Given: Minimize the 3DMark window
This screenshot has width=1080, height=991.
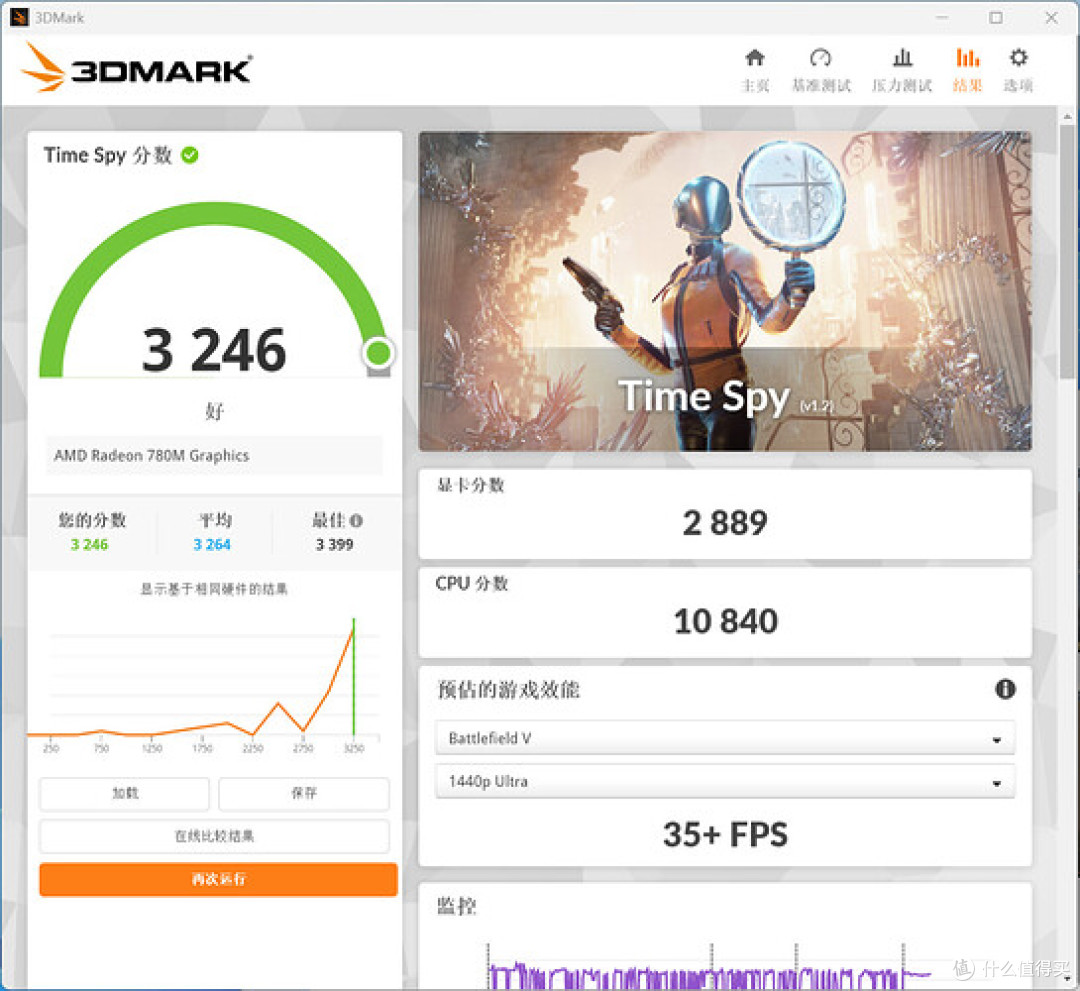Looking at the screenshot, I should coord(942,17).
